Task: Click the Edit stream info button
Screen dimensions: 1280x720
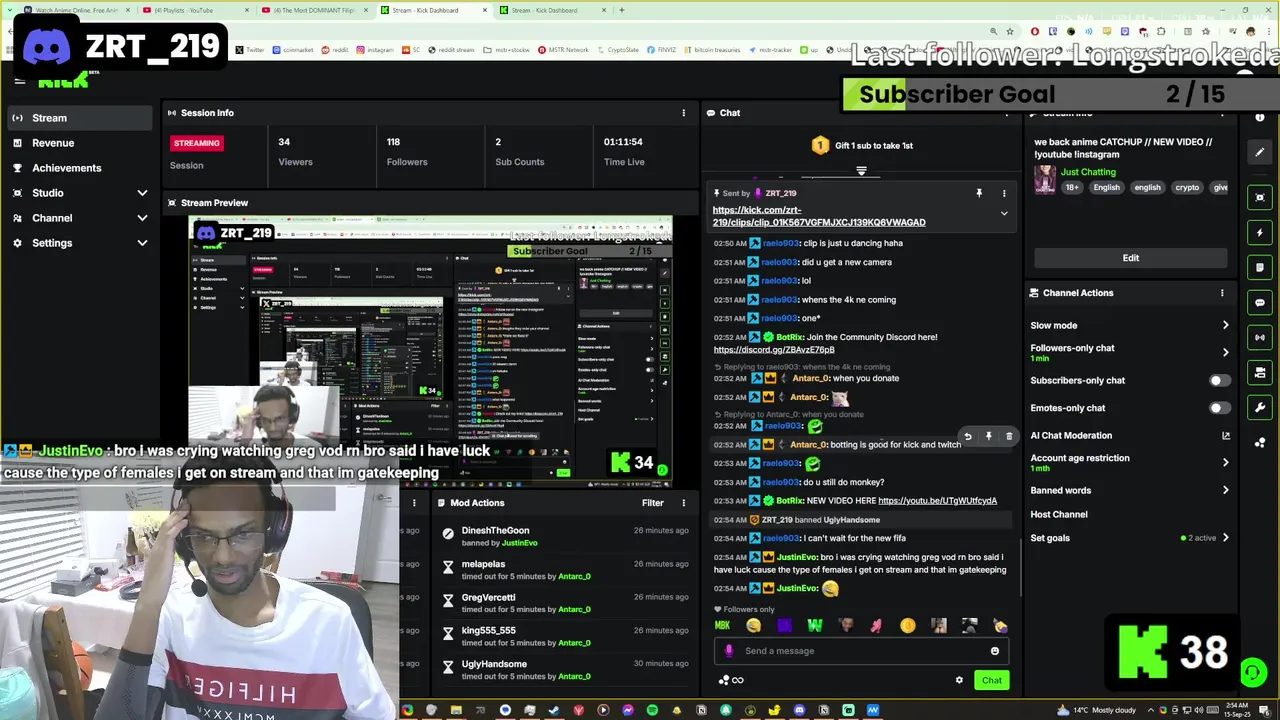Action: (x=1130, y=258)
